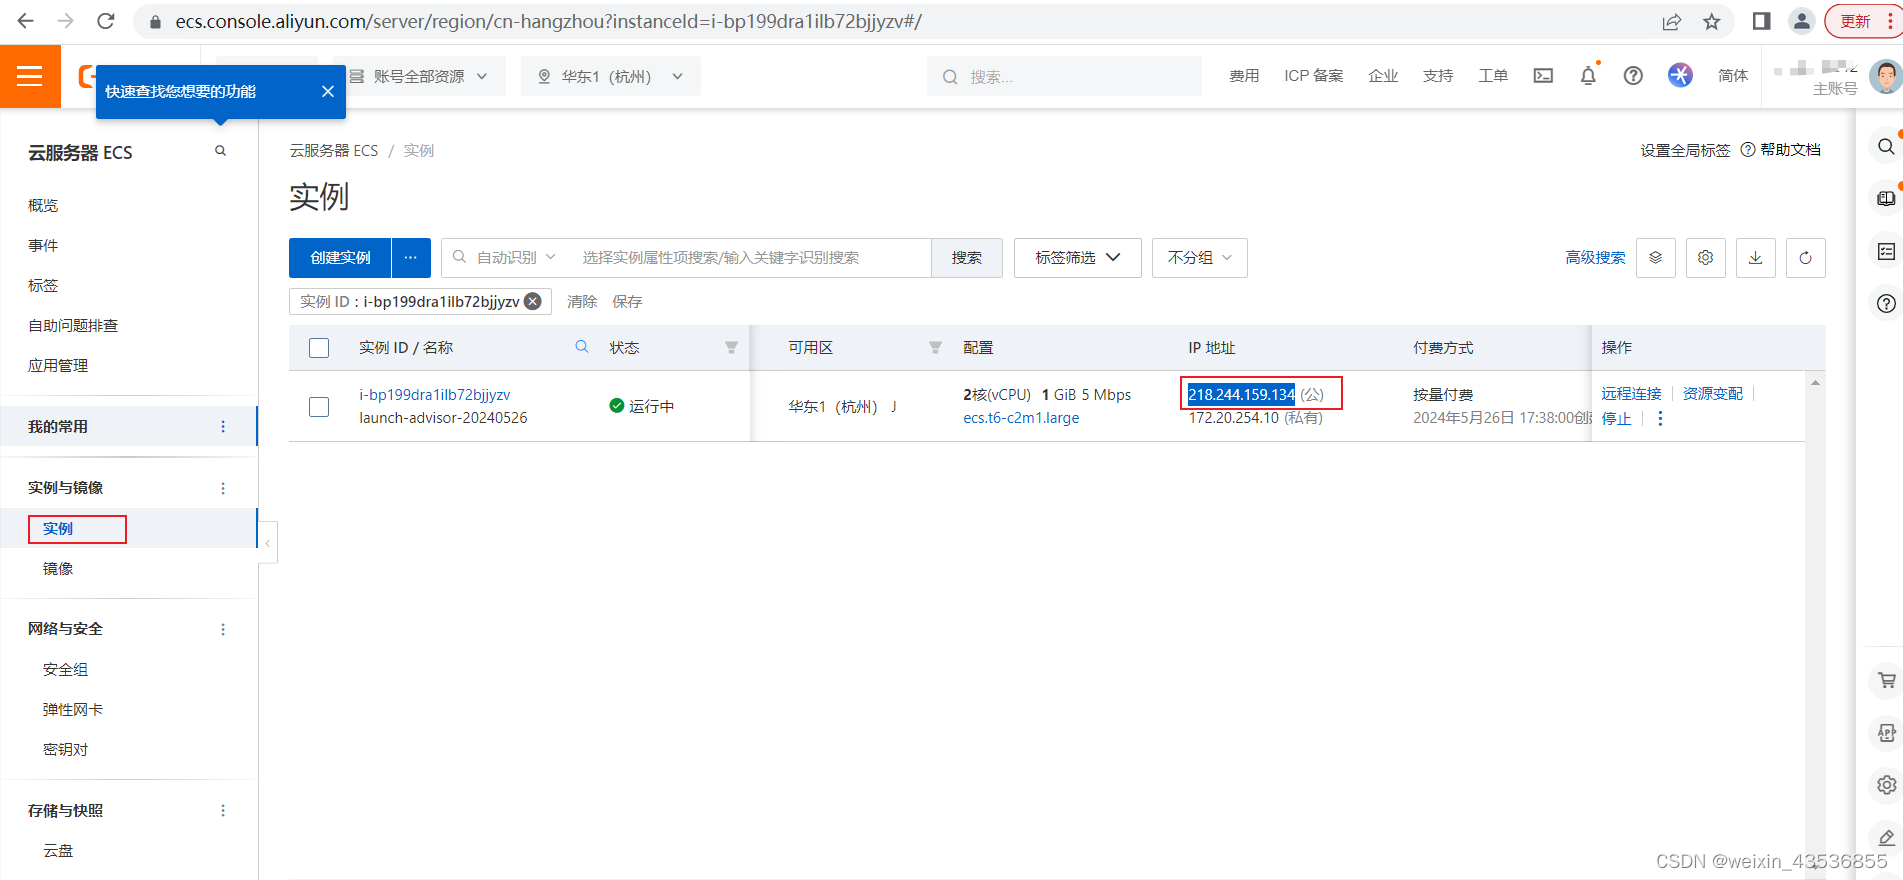Viewport: 1903px width, 880px height.
Task: Open 存储与快照 section options dots
Action: [223, 811]
